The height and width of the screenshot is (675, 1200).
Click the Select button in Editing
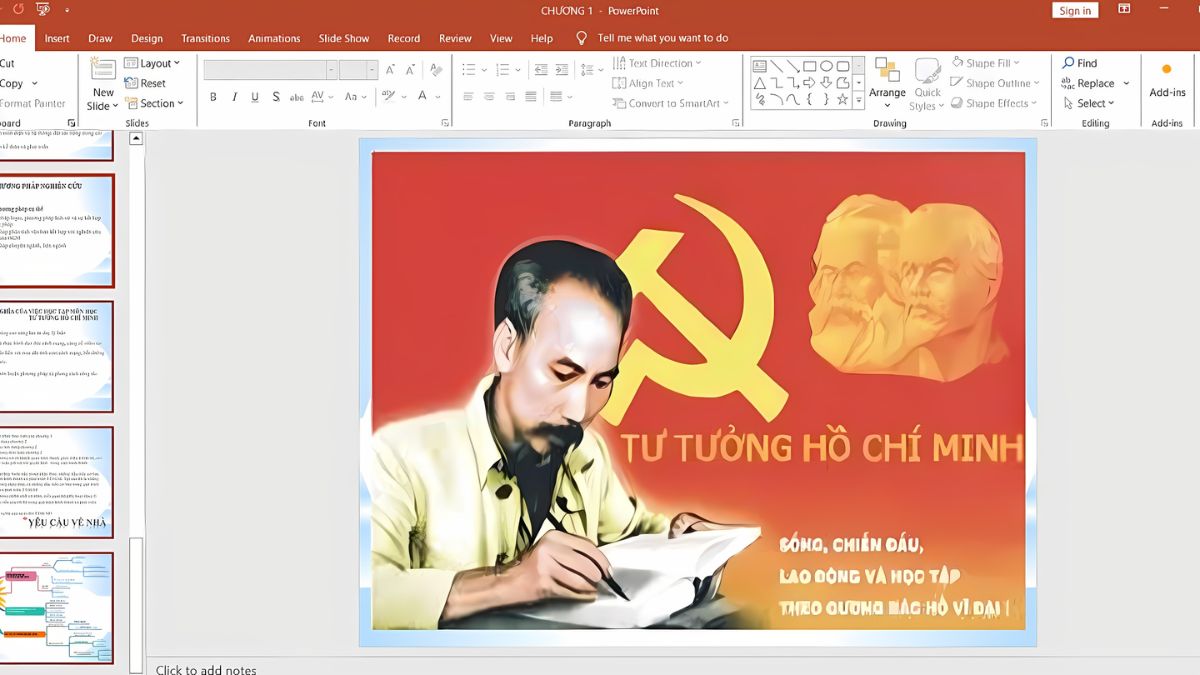click(x=1089, y=103)
